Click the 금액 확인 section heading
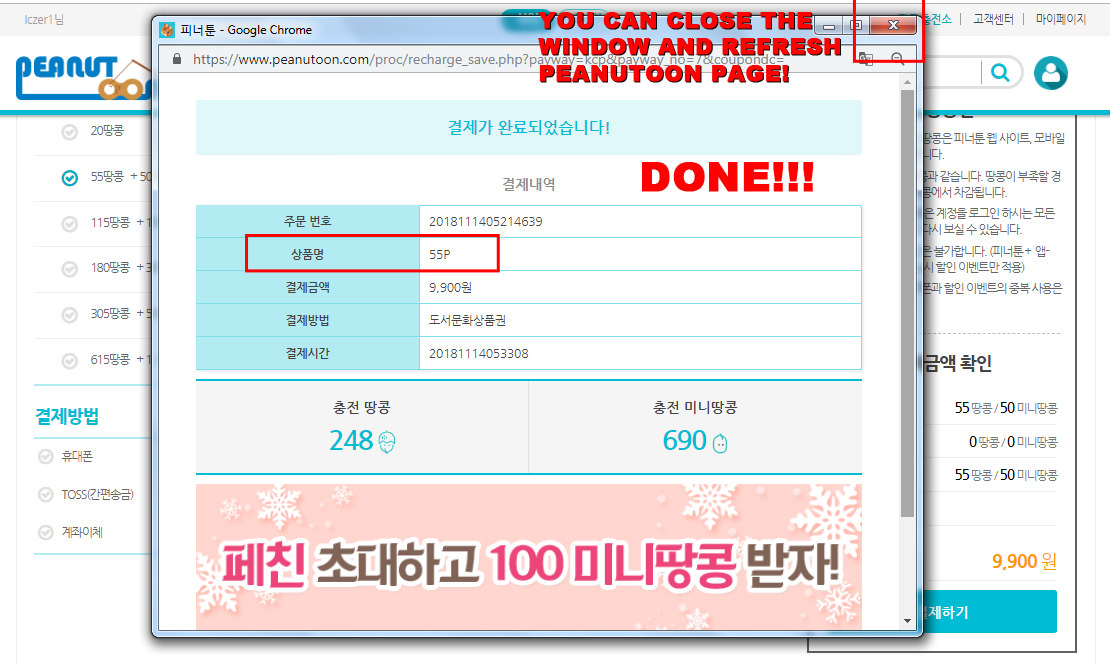 tap(957, 363)
